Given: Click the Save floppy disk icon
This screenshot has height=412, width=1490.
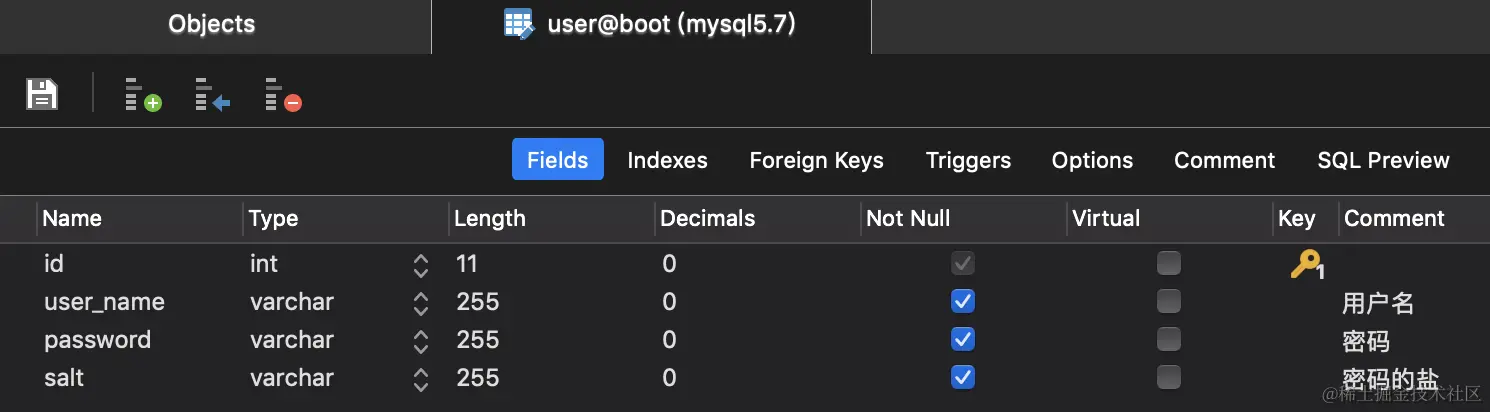Looking at the screenshot, I should click(x=42, y=94).
